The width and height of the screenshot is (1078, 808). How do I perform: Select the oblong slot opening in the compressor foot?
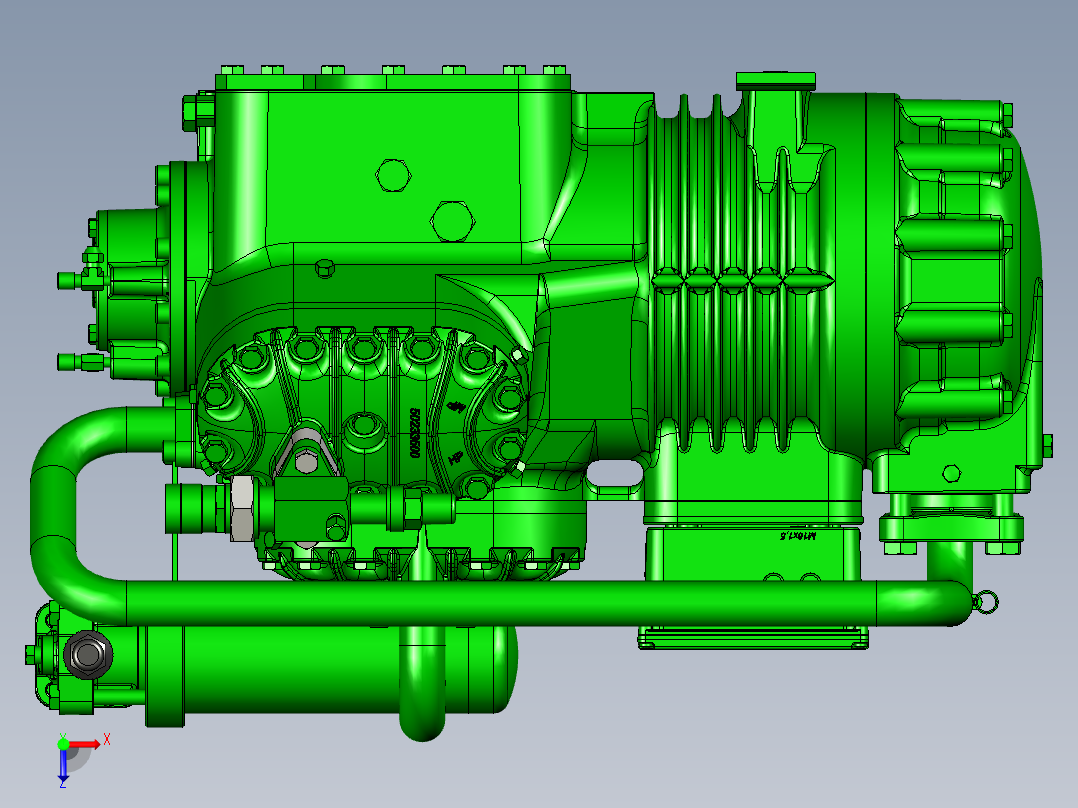[x=616, y=472]
